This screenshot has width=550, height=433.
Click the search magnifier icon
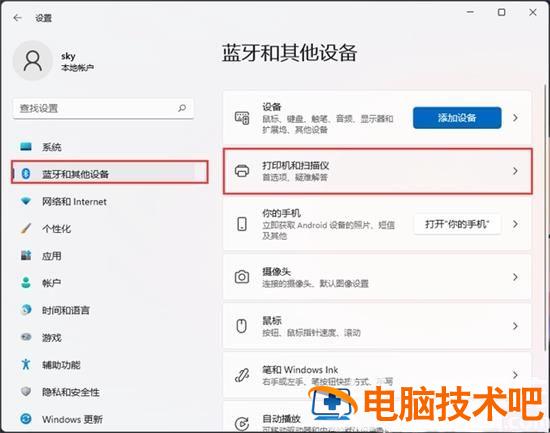coord(182,108)
